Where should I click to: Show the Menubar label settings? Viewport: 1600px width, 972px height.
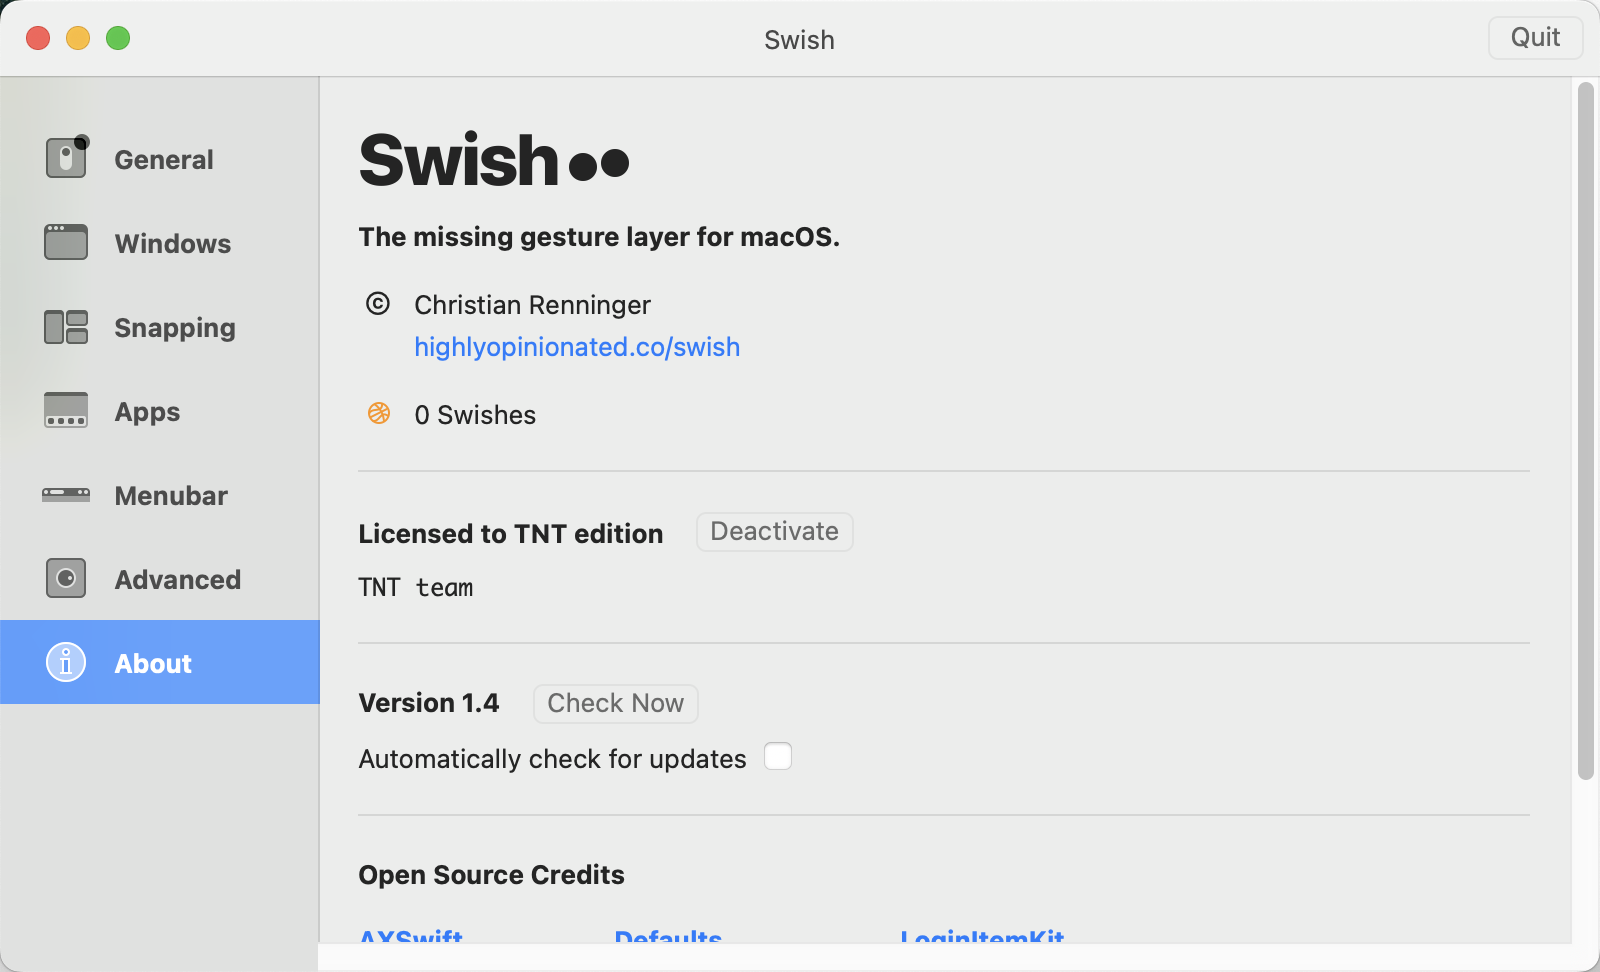click(x=171, y=496)
